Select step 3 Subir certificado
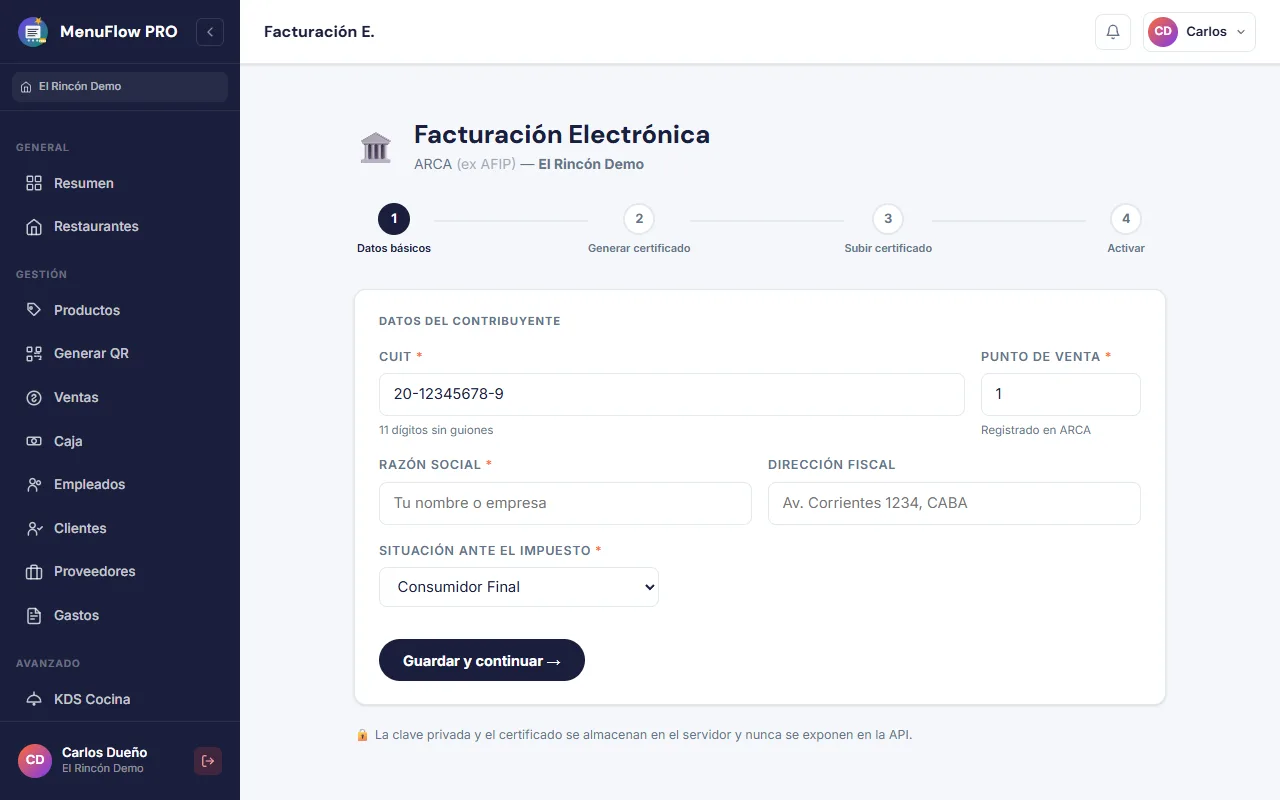The image size is (1280, 800). click(x=888, y=229)
